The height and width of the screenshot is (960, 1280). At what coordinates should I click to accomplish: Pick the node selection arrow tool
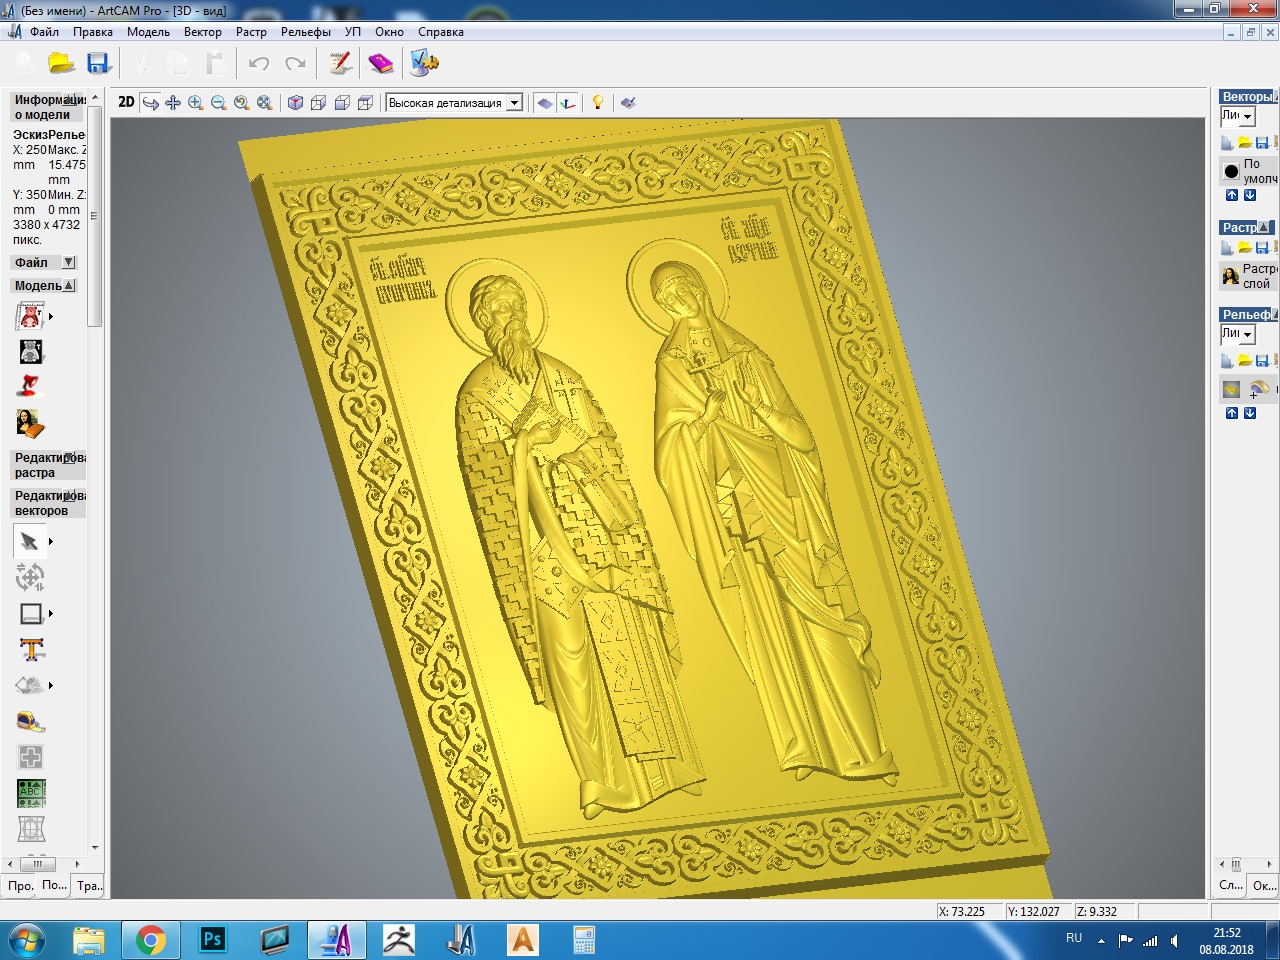(29, 542)
